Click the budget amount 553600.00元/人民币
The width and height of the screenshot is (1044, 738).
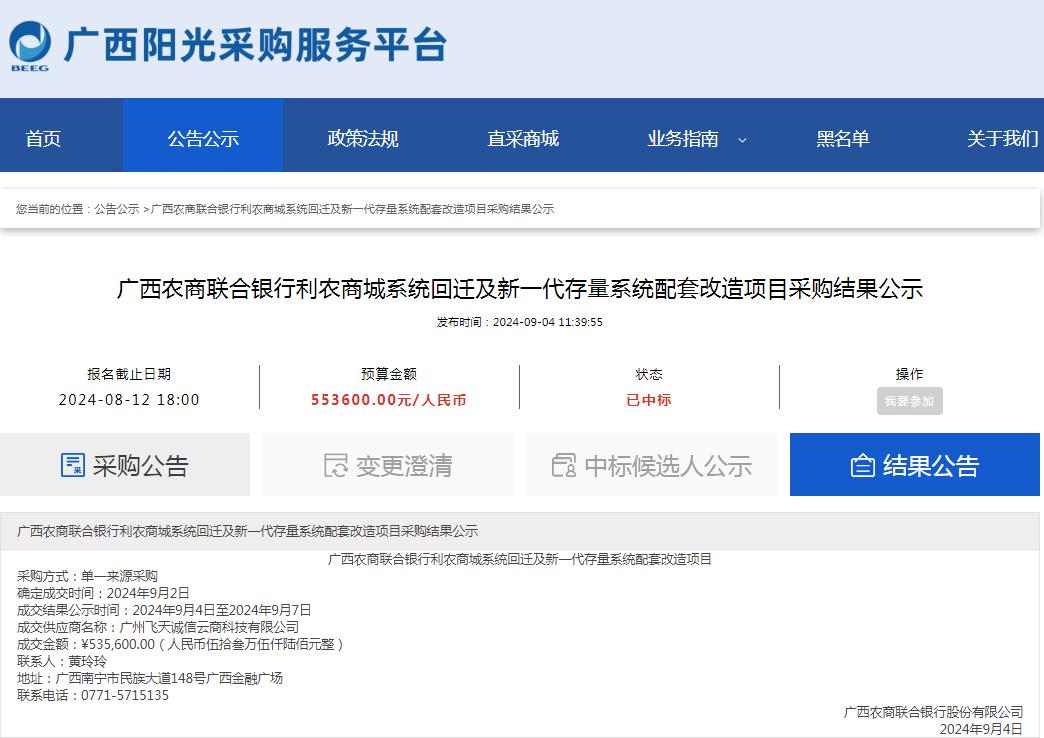click(389, 400)
